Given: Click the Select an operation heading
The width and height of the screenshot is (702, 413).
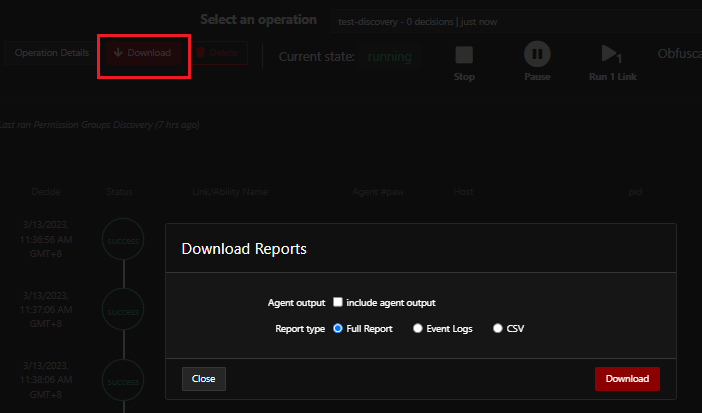Looking at the screenshot, I should pos(258,20).
